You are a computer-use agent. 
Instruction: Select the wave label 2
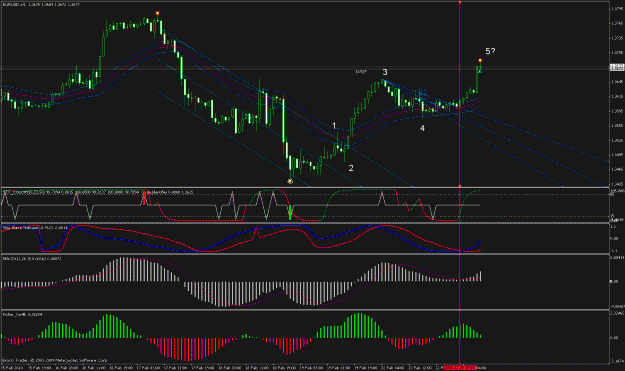[x=351, y=168]
